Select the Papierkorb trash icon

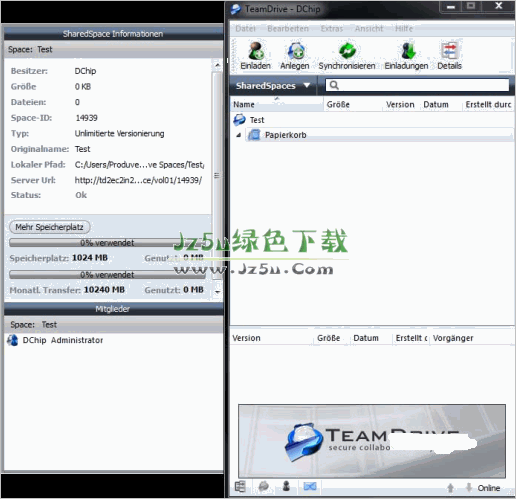(254, 135)
